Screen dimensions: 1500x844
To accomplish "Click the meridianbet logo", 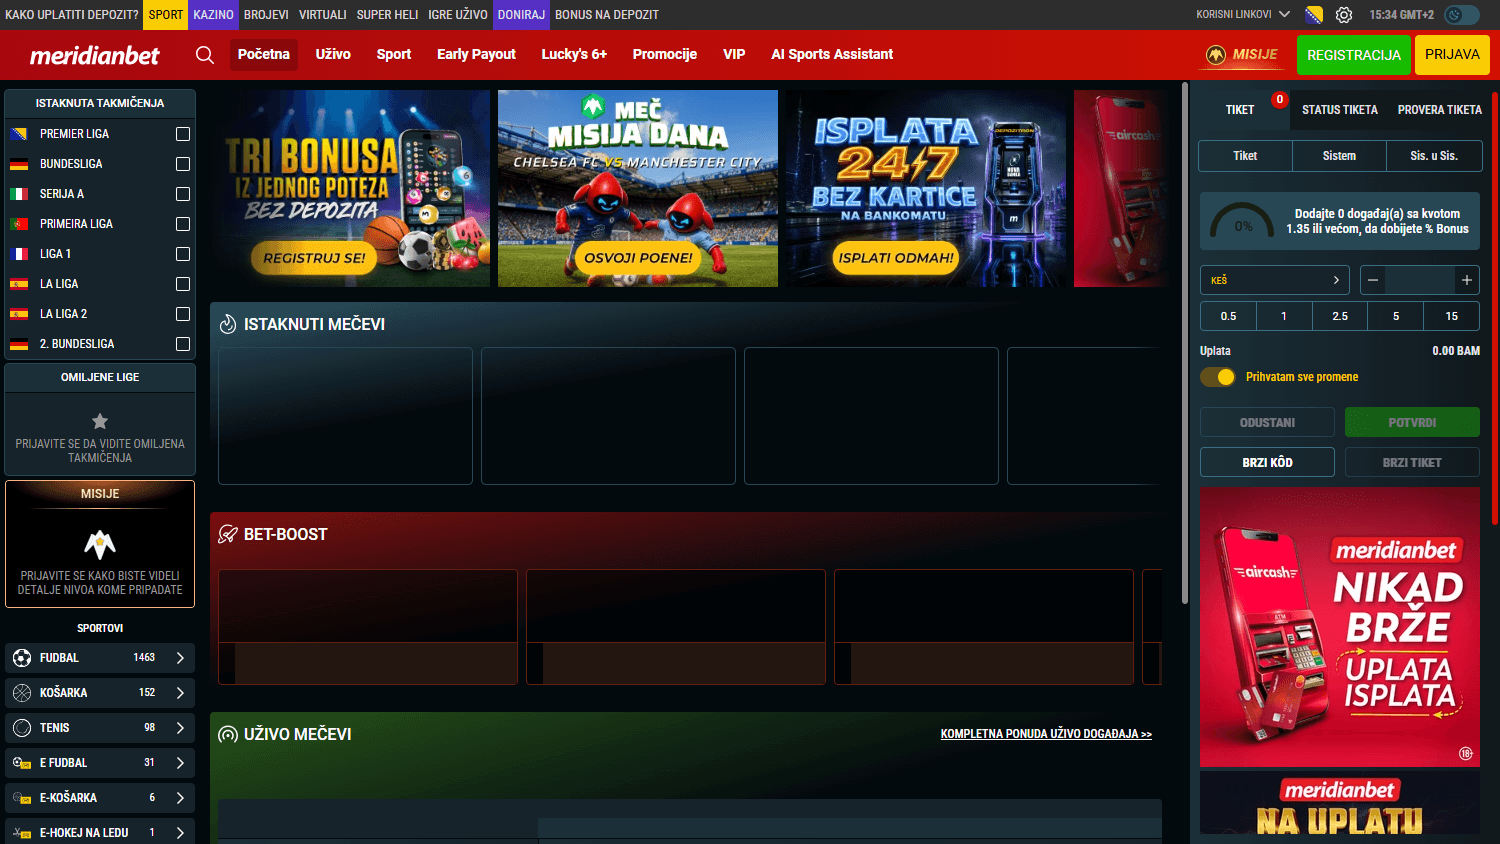I will 94,56.
